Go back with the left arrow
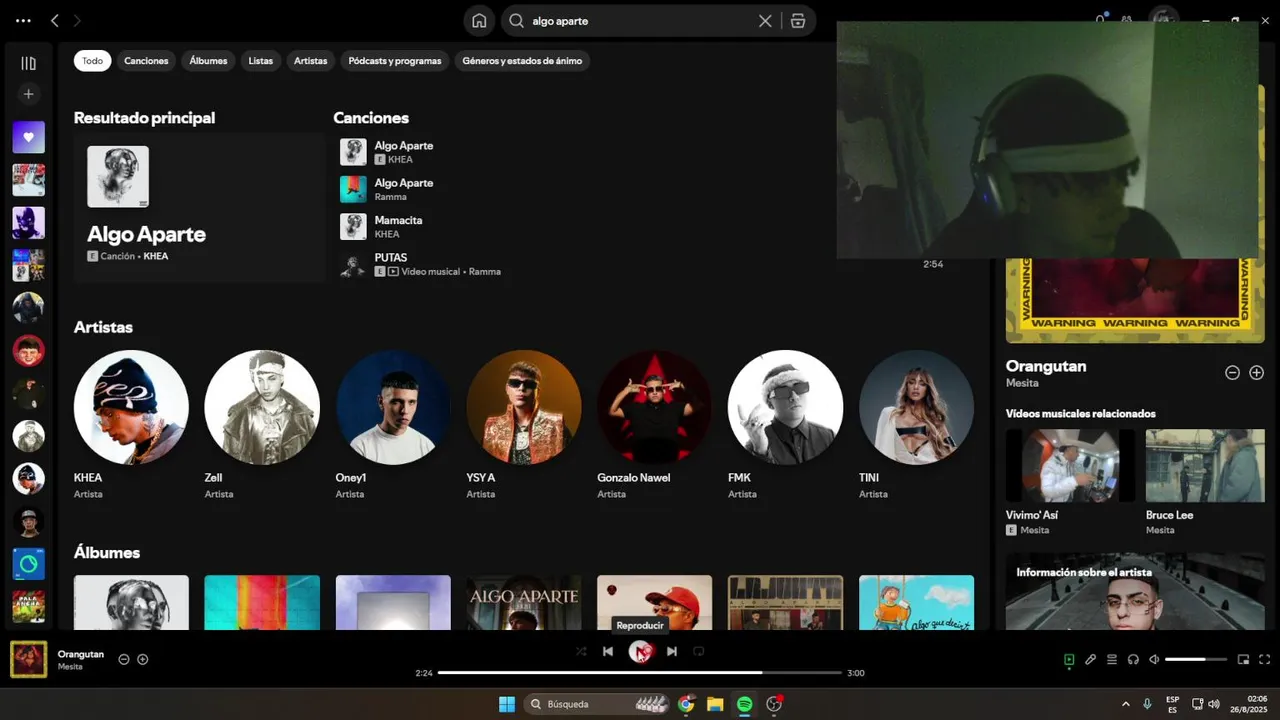 pyautogui.click(x=55, y=21)
